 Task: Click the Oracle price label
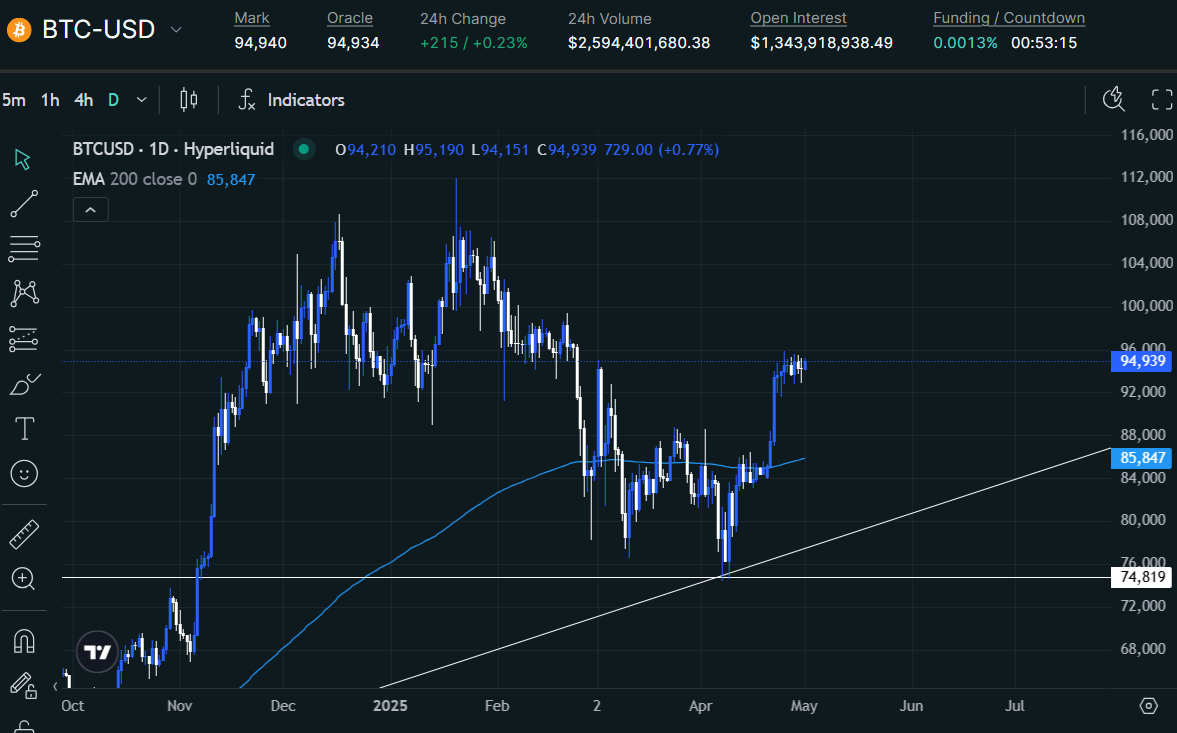[350, 18]
